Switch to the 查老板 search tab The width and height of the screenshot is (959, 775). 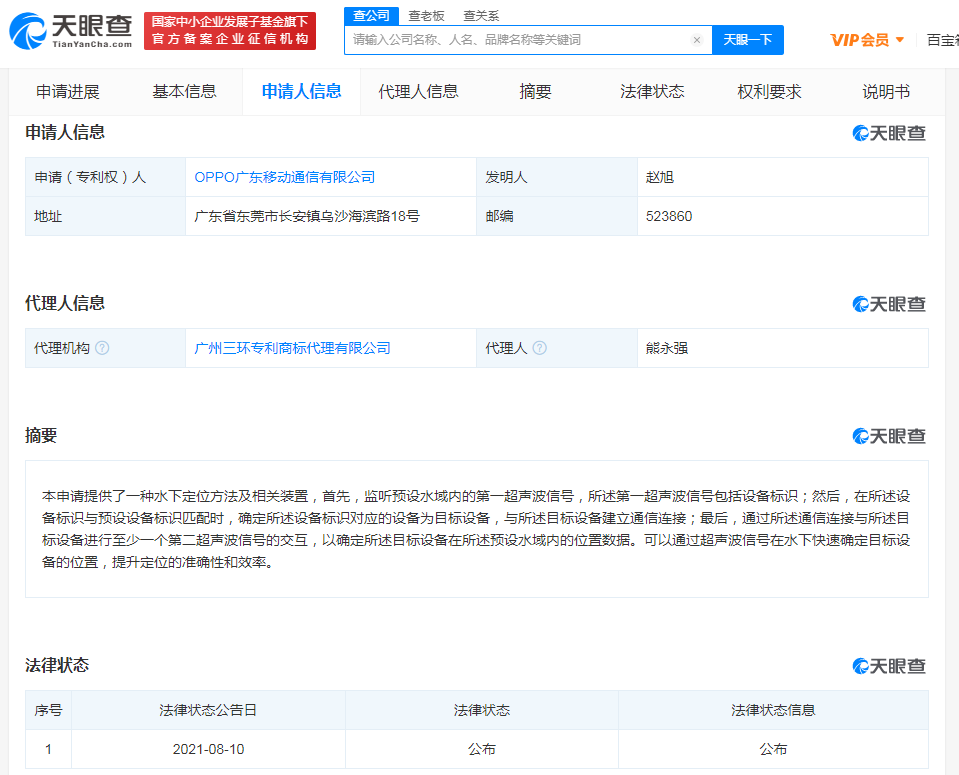pyautogui.click(x=424, y=15)
